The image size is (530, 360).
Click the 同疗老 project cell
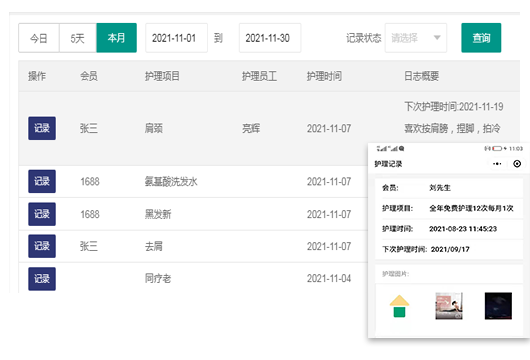click(158, 279)
